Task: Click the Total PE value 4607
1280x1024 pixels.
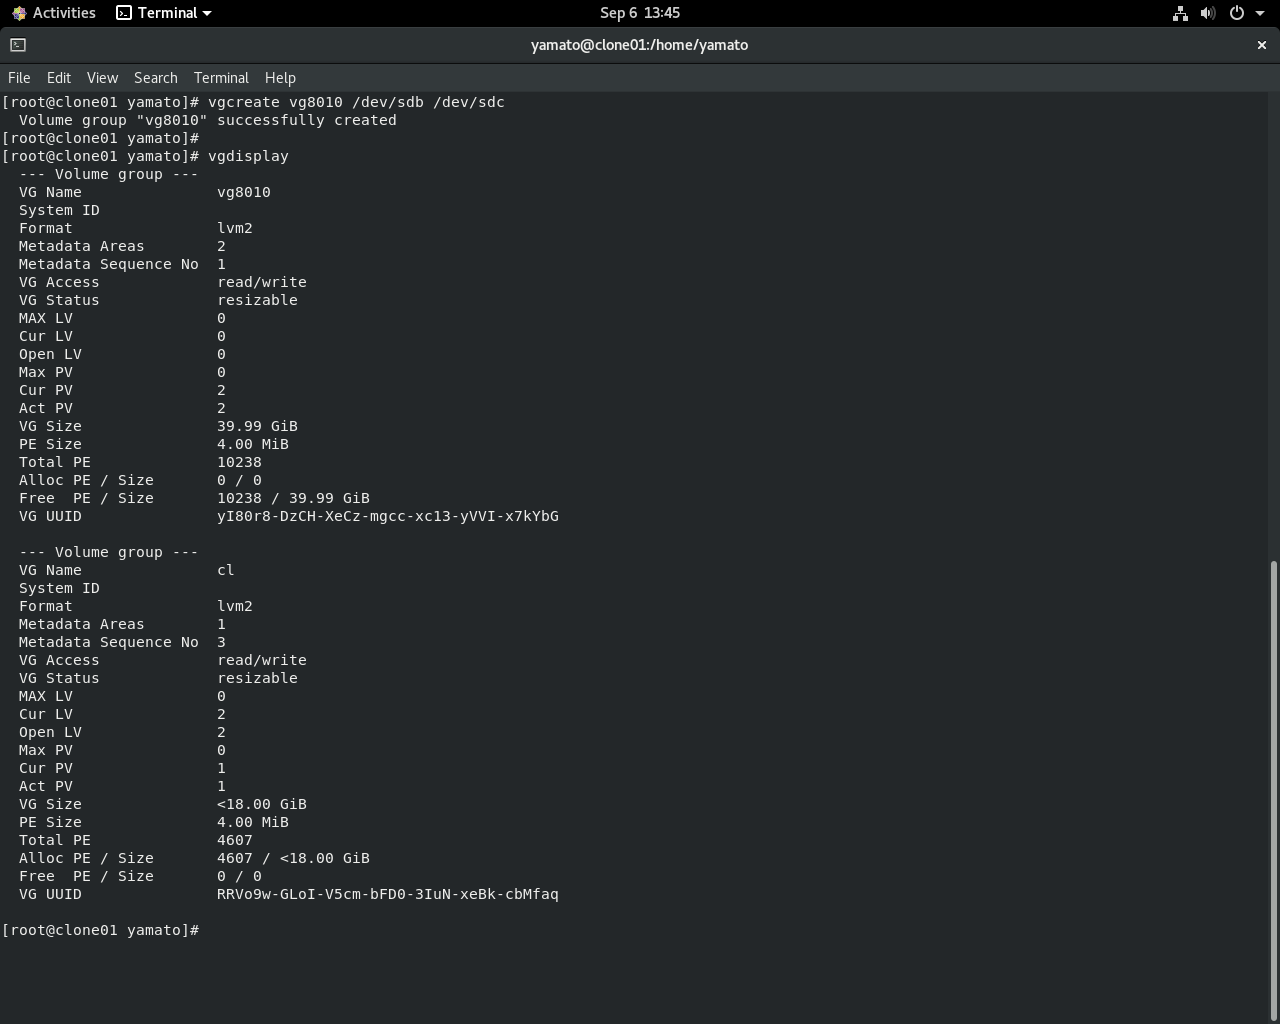Action: pos(235,840)
